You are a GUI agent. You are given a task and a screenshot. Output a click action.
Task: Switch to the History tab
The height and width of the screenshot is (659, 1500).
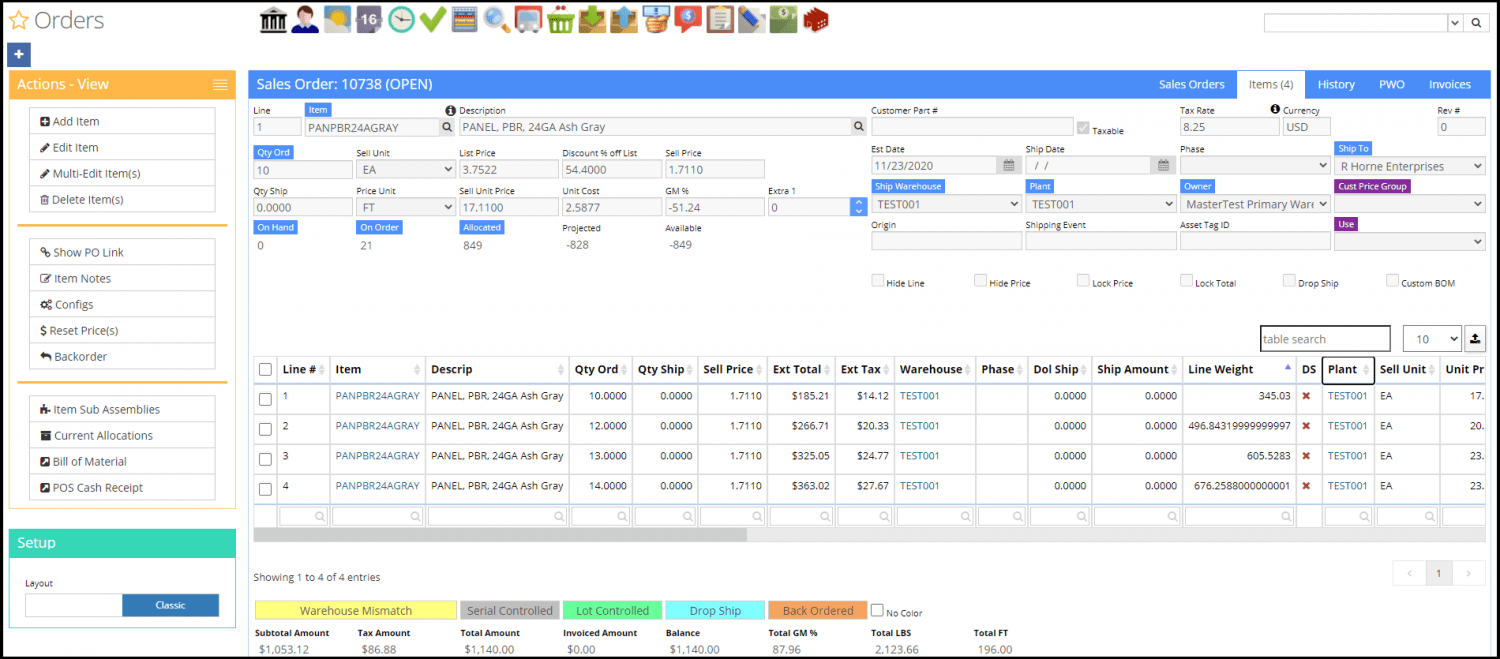[x=1336, y=85]
